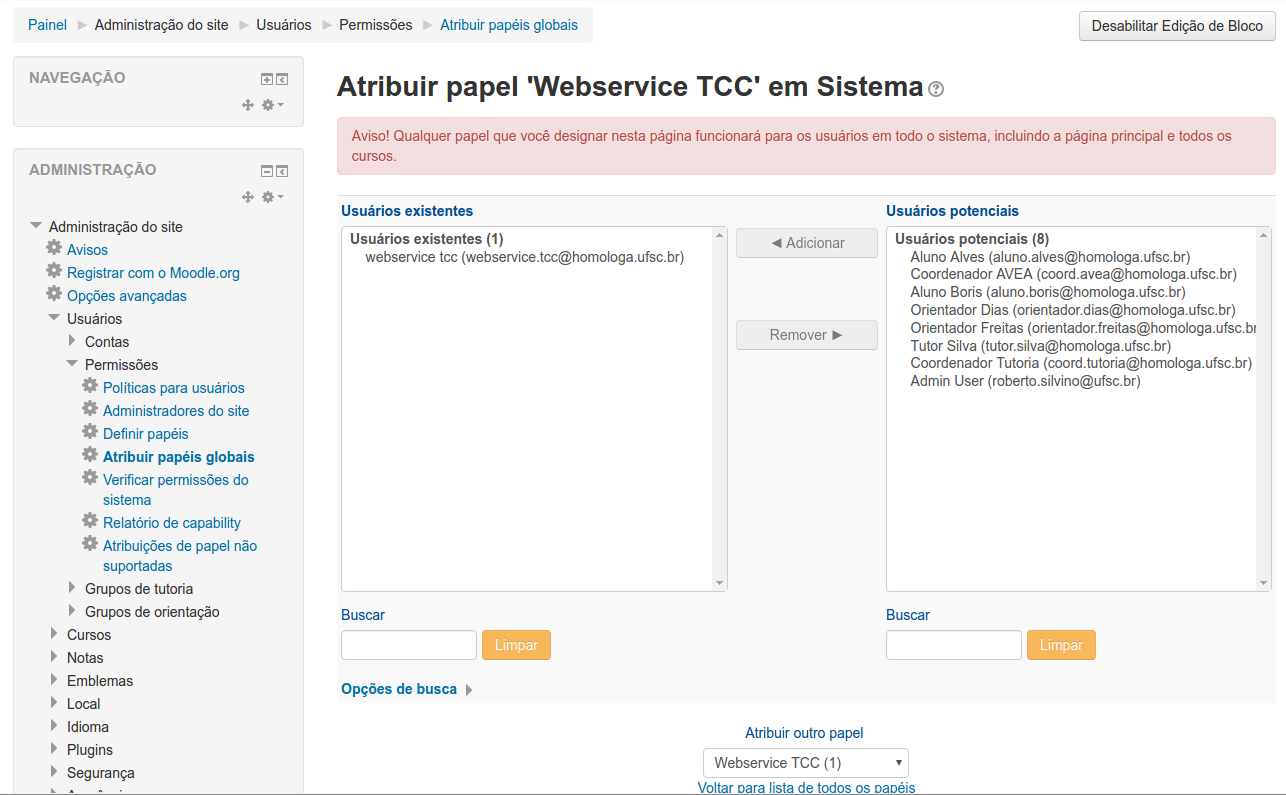
Task: Expand the Local tree node
Action: coord(54,703)
